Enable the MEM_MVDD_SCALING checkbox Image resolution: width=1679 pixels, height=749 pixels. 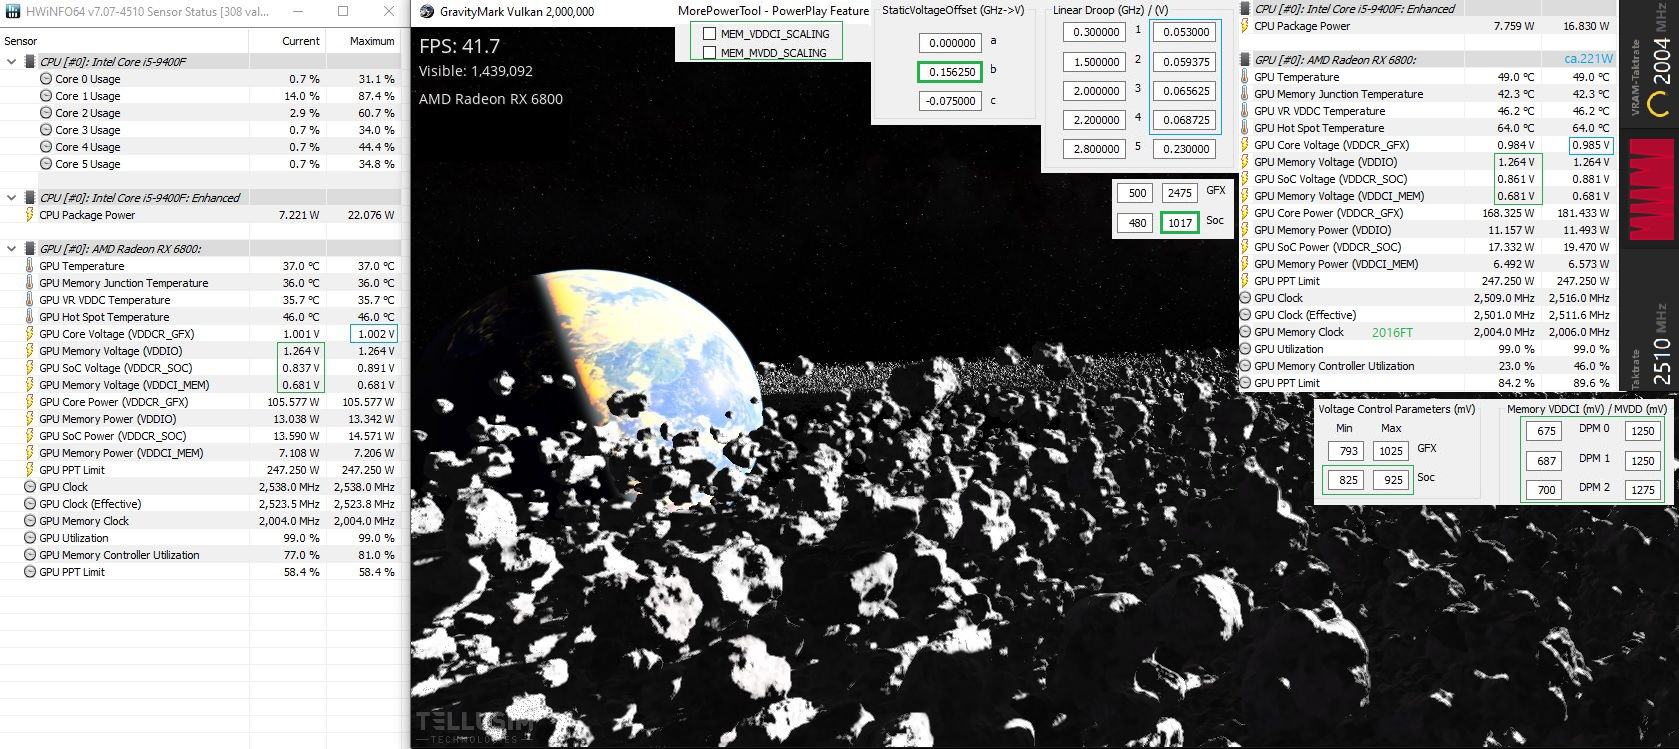(x=709, y=53)
